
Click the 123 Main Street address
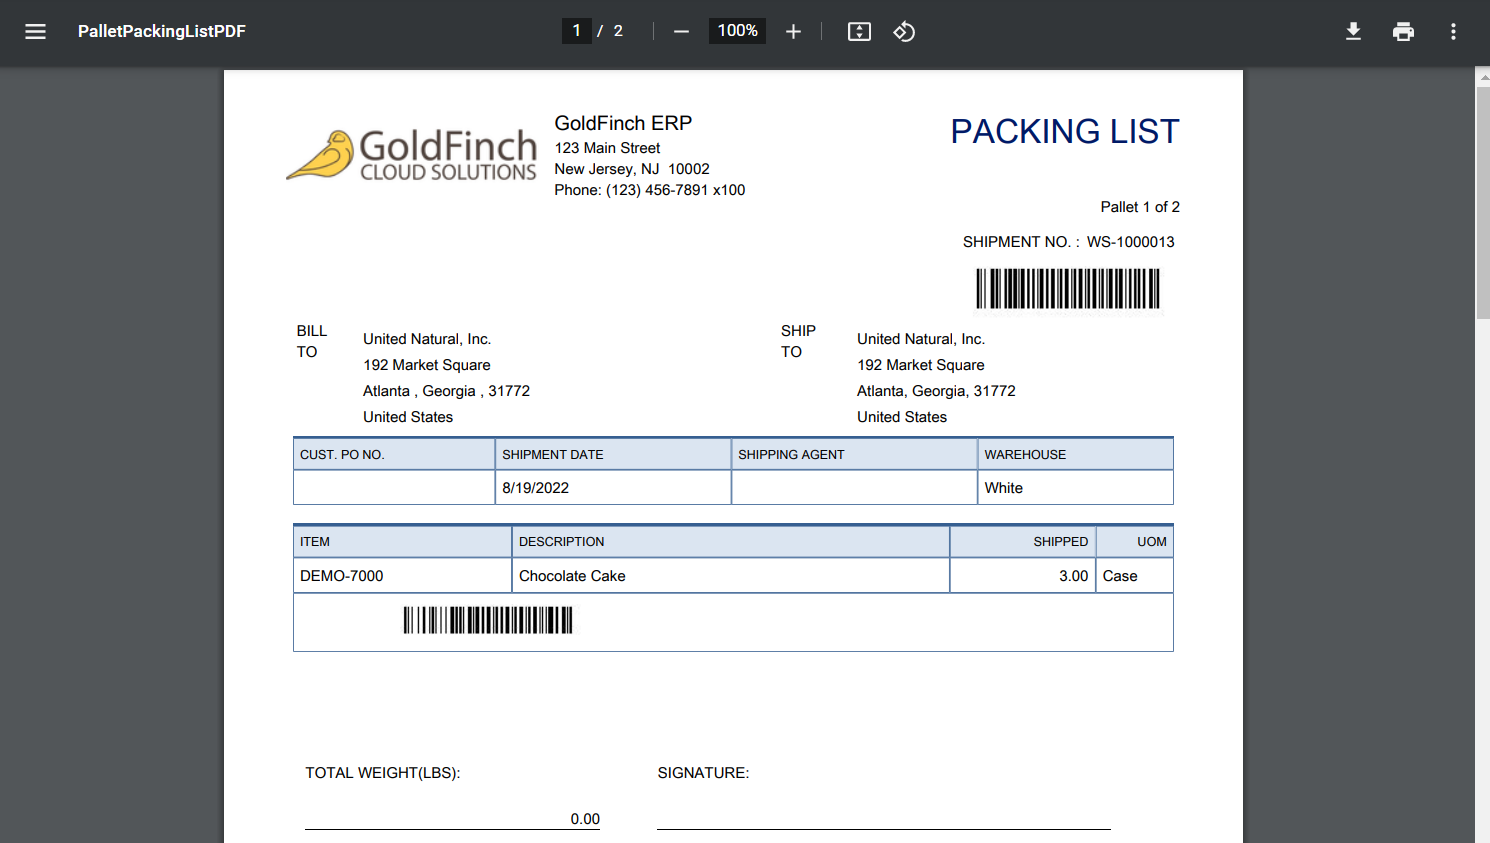pyautogui.click(x=607, y=148)
